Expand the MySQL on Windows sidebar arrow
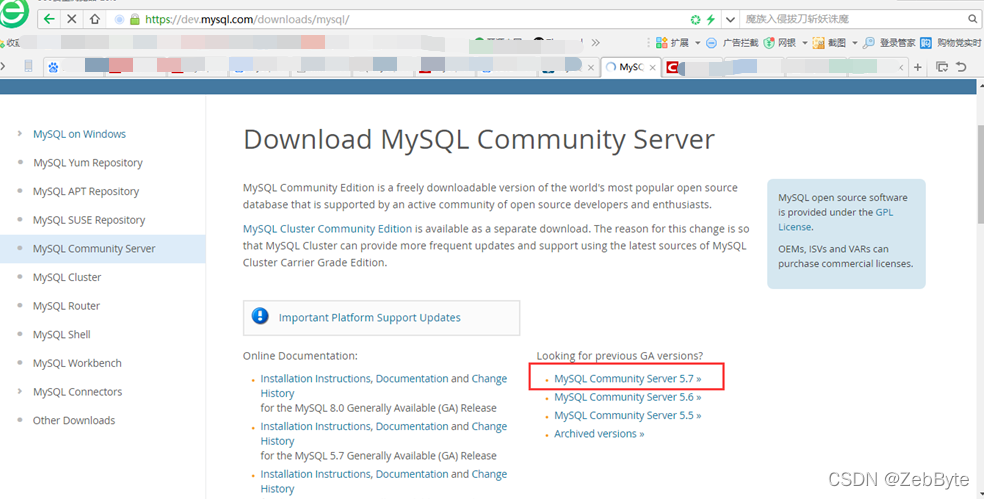The height and width of the screenshot is (499, 984). coord(20,133)
